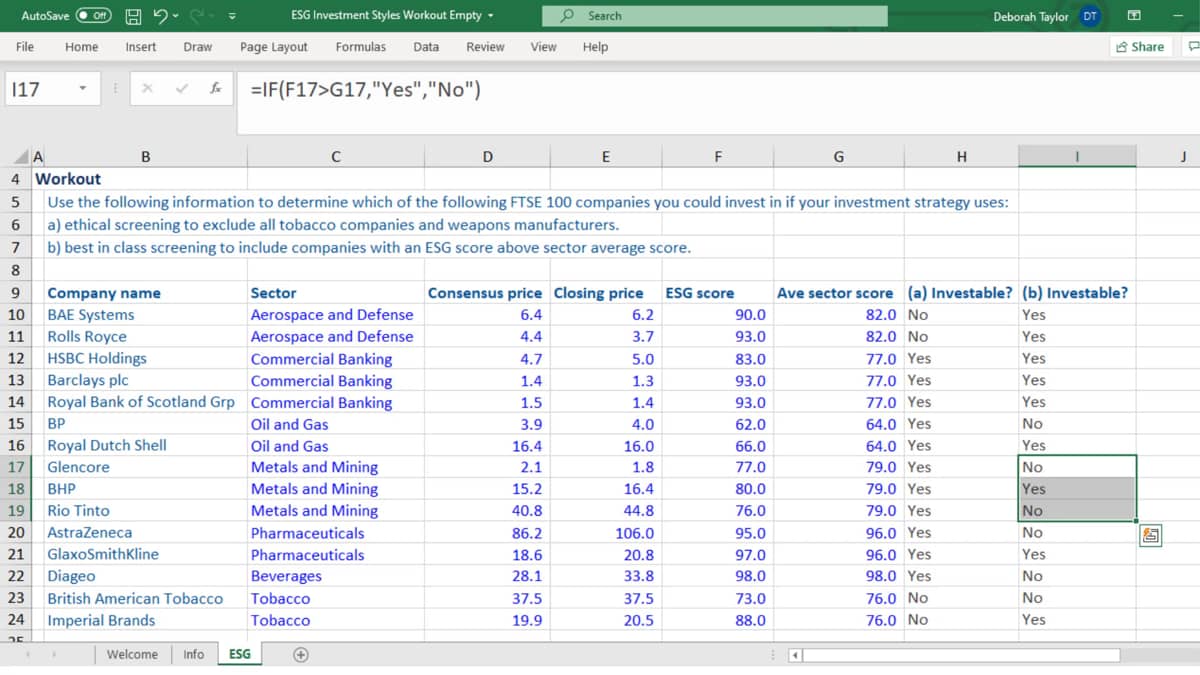Image resolution: width=1200 pixels, height=675 pixels.
Task: Select the Review ribbon tab
Action: [x=485, y=47]
